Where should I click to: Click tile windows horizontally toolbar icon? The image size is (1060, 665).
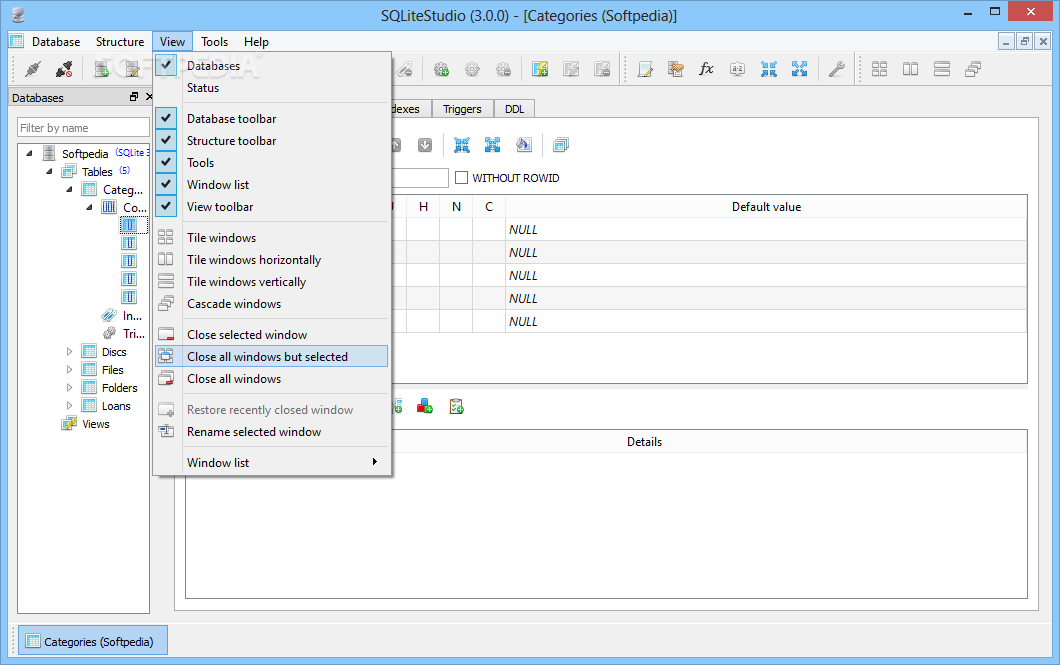pyautogui.click(x=911, y=69)
